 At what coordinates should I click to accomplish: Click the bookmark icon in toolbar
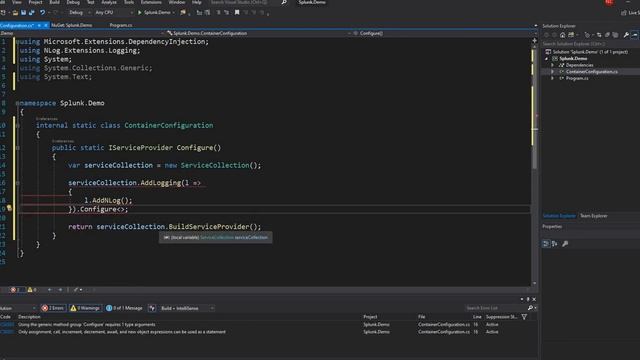237,13
